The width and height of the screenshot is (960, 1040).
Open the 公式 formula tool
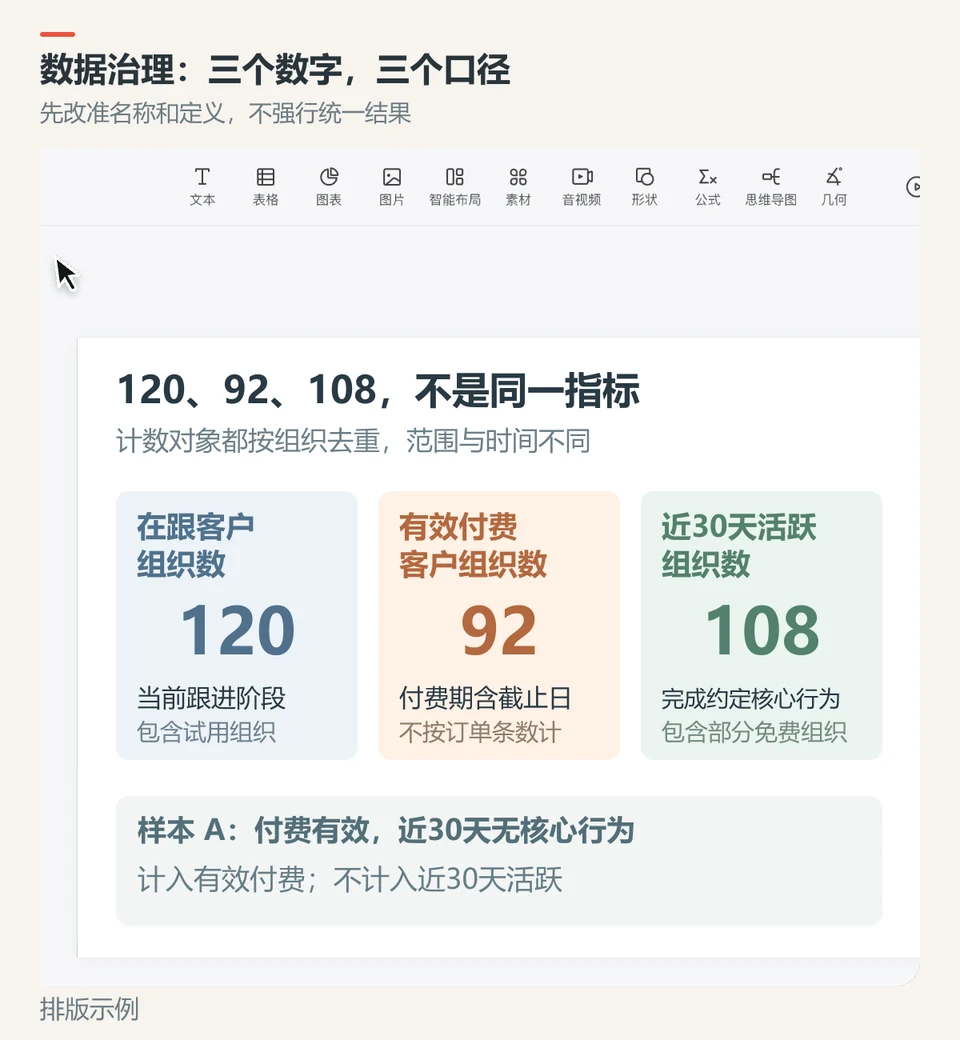pos(707,186)
